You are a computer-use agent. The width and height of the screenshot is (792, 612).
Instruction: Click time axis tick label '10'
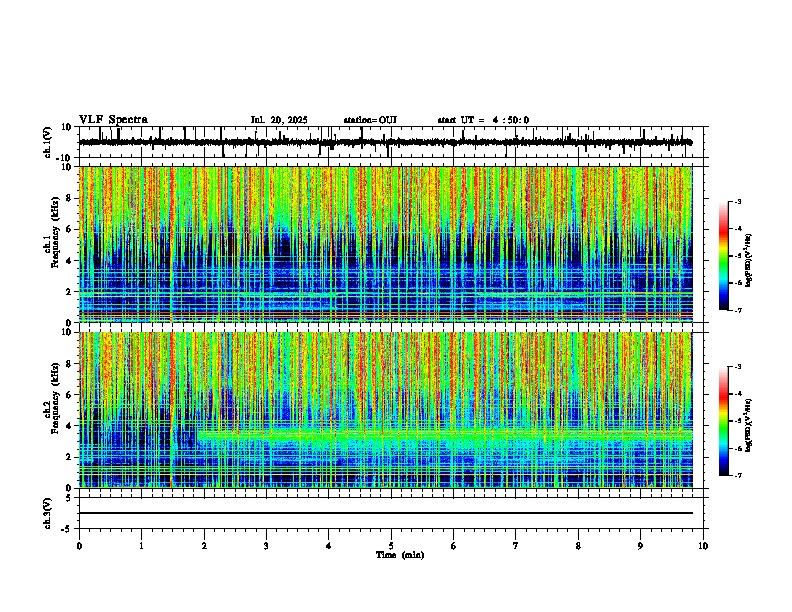(703, 546)
